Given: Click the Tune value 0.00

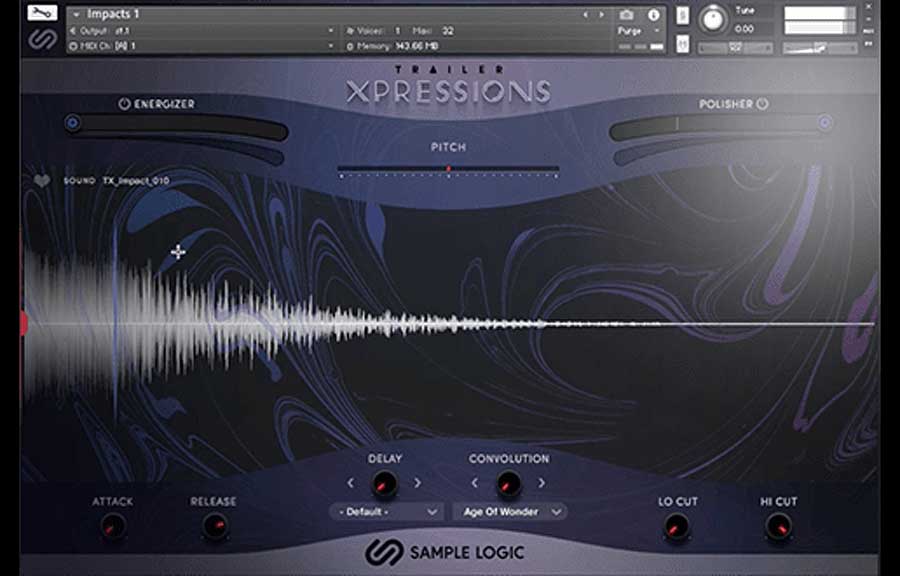Looking at the screenshot, I should (744, 29).
